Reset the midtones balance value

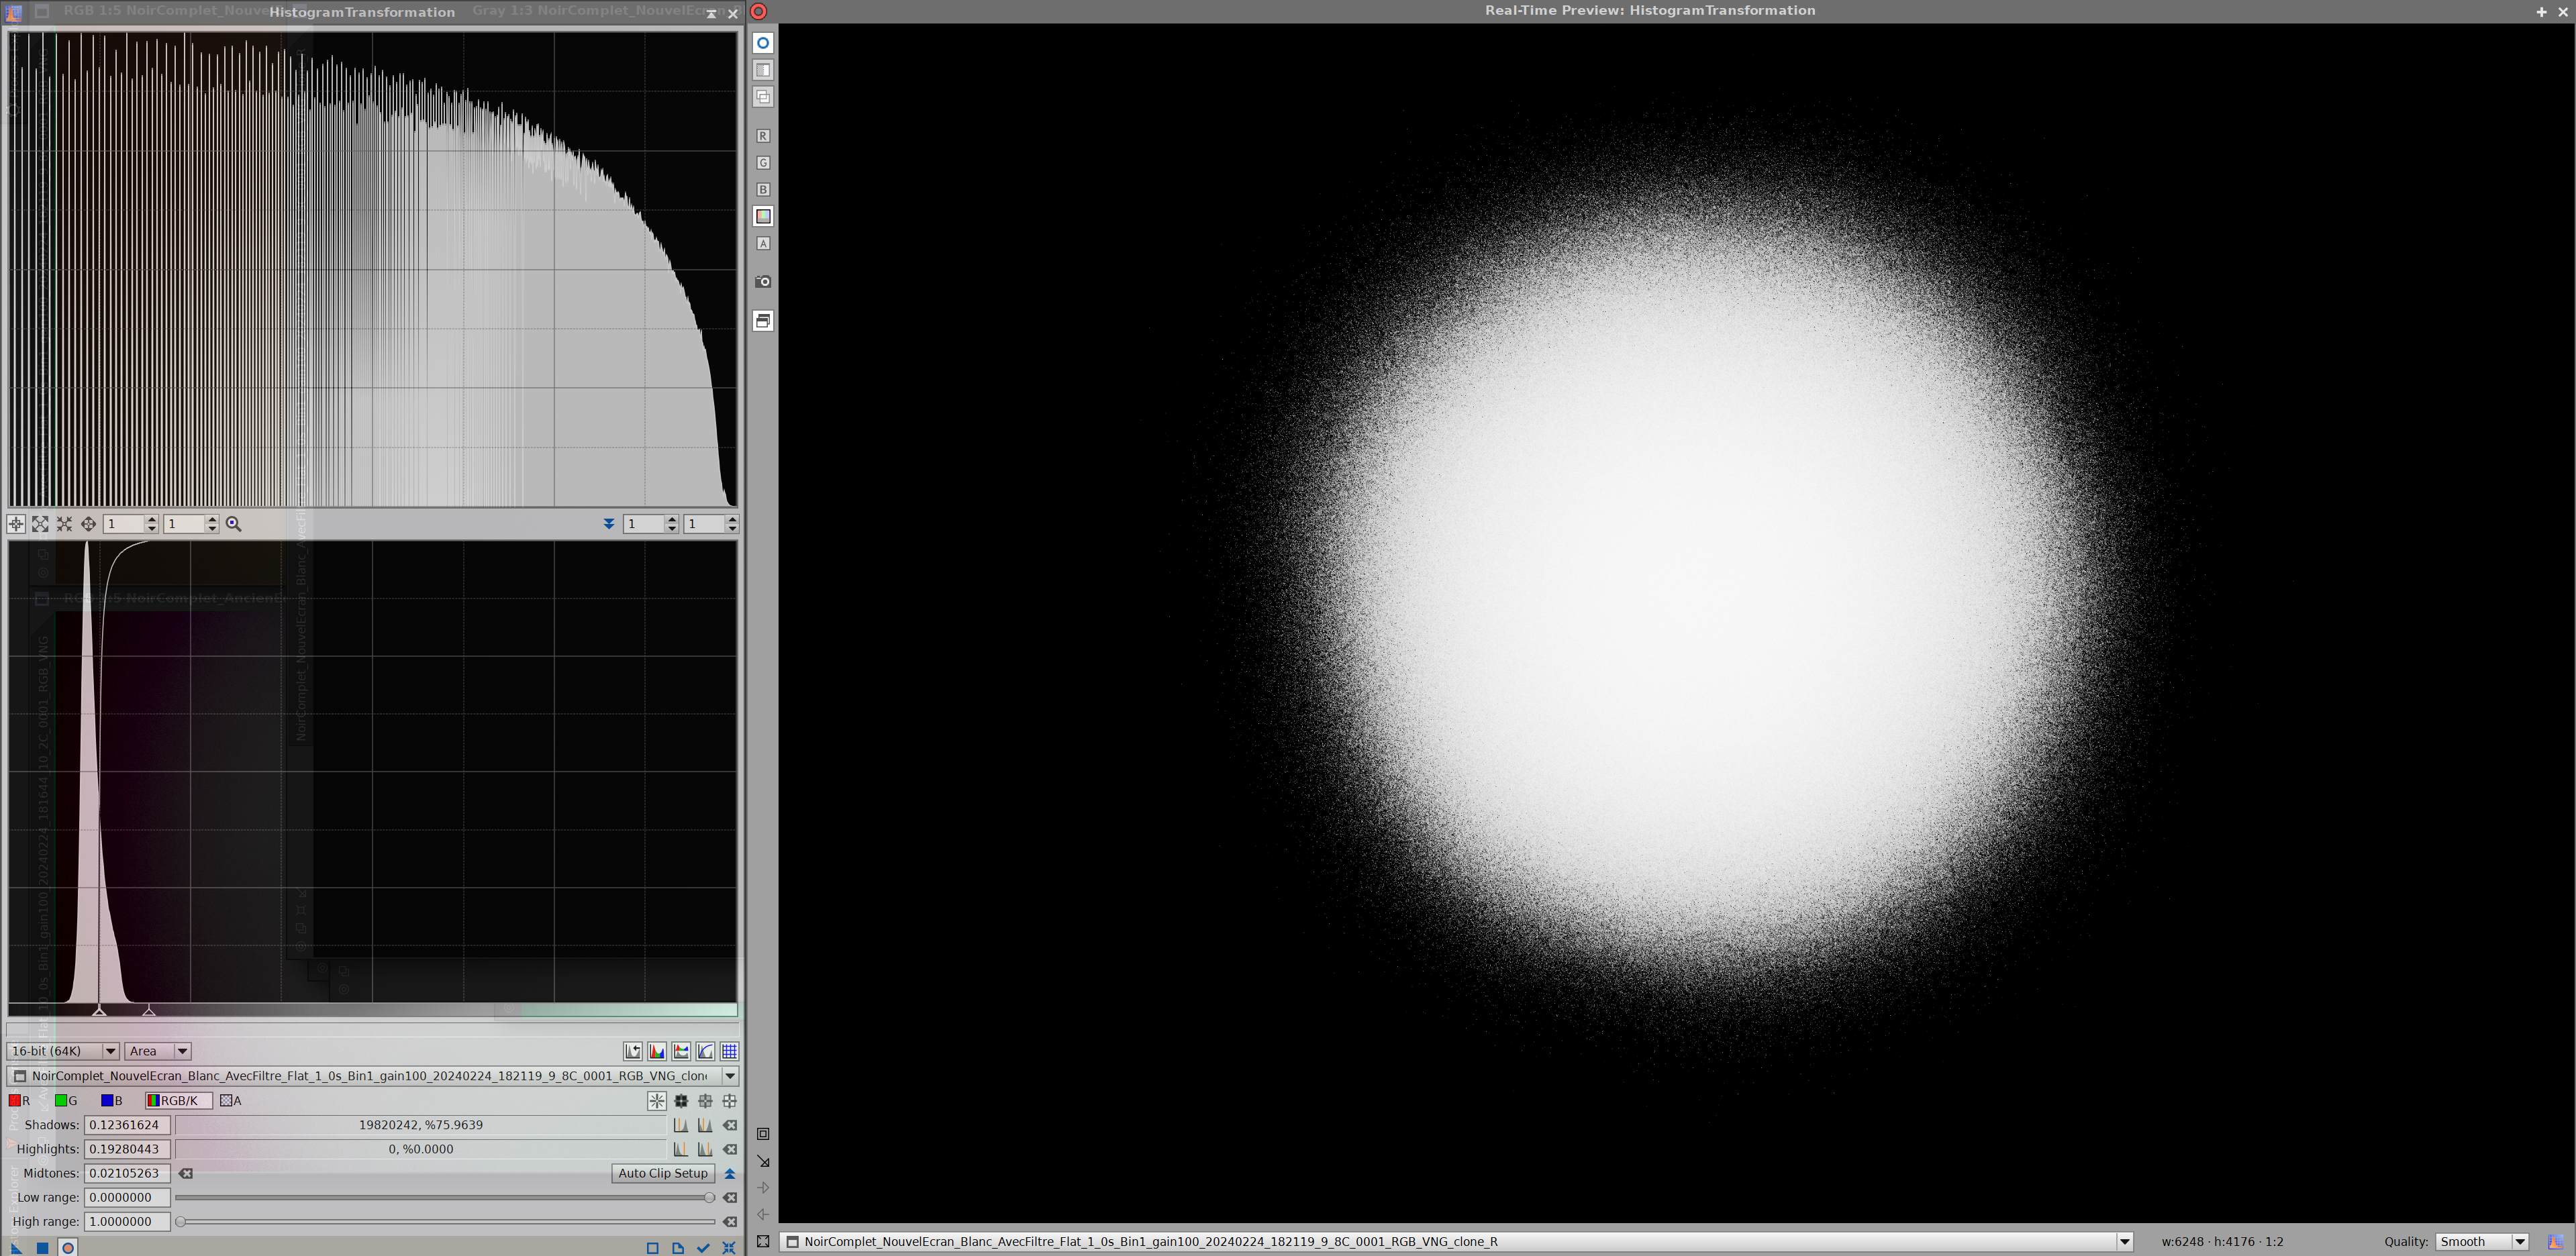coord(186,1173)
